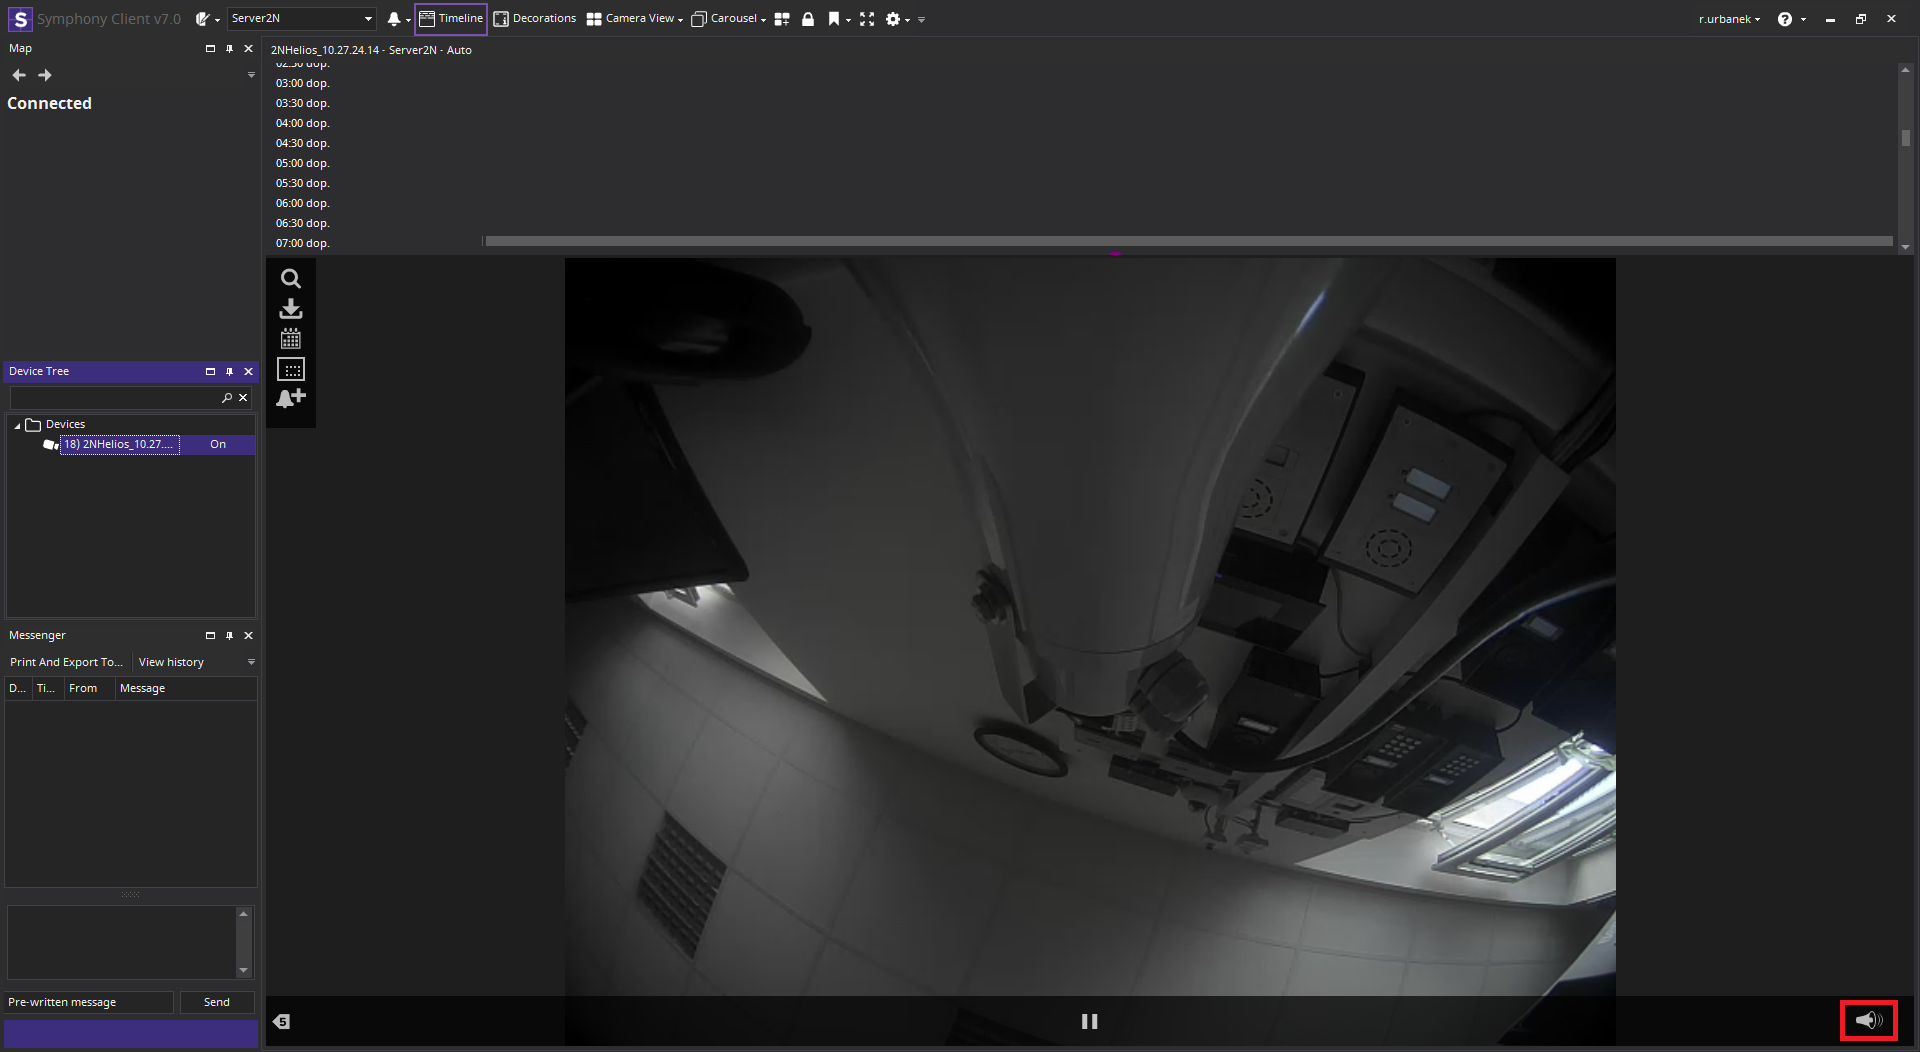Image resolution: width=1920 pixels, height=1052 pixels.
Task: Open the r.urbanek user menu
Action: point(1728,19)
